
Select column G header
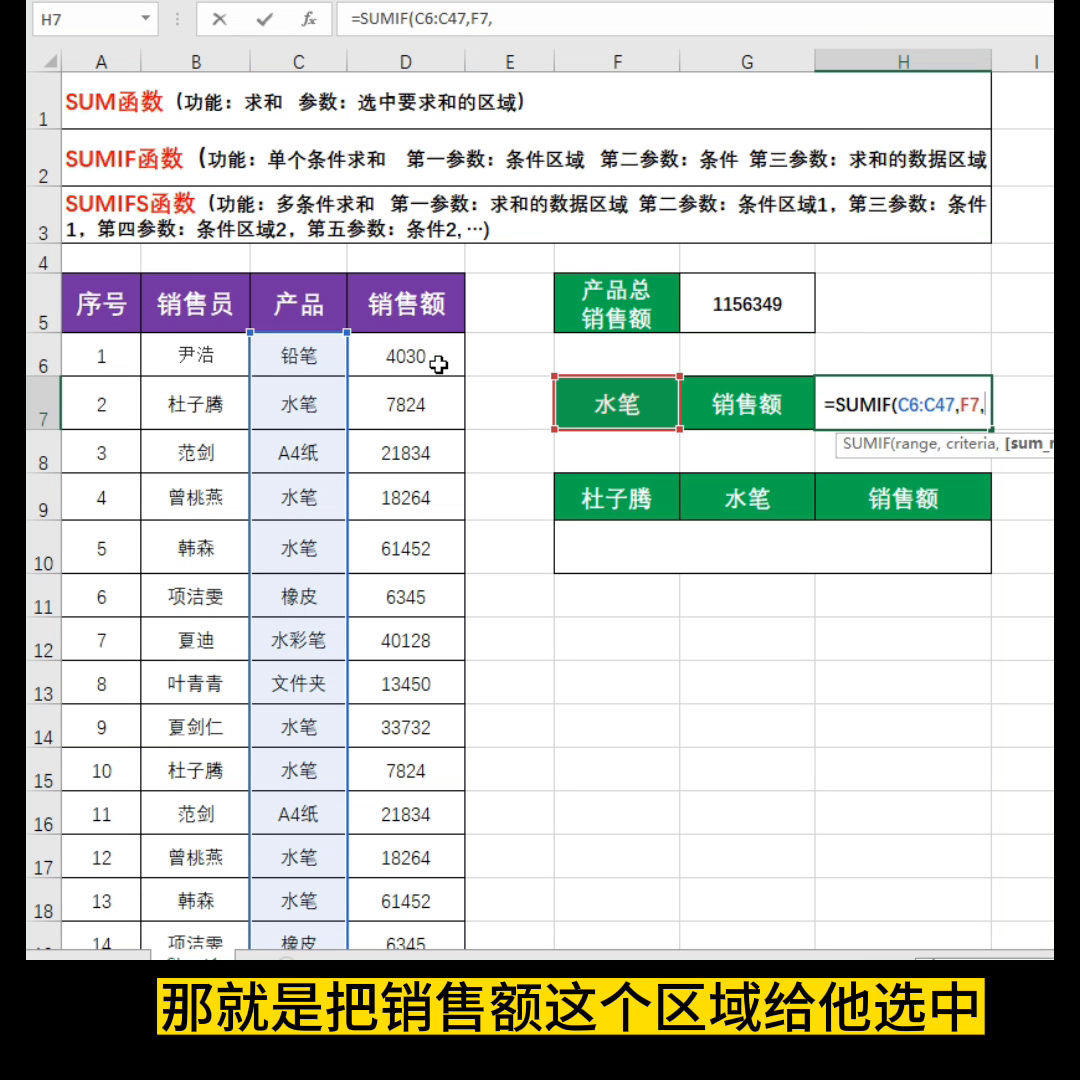(747, 61)
